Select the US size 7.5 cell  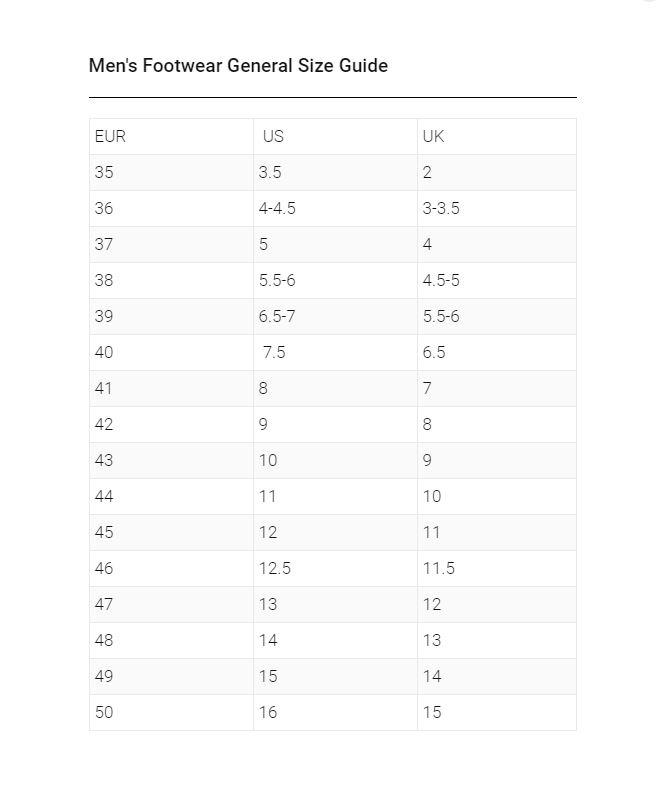(x=274, y=353)
